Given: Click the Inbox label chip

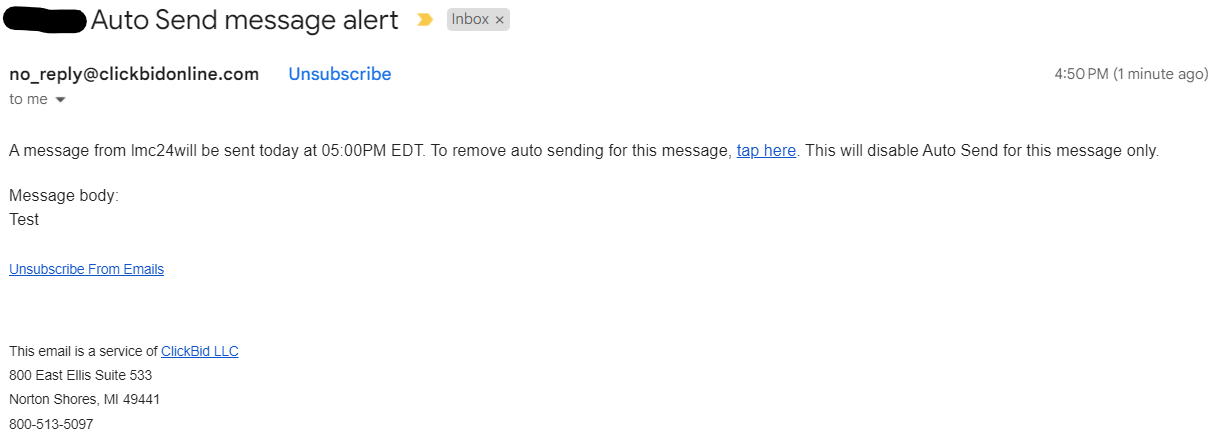Looking at the screenshot, I should 470,20.
